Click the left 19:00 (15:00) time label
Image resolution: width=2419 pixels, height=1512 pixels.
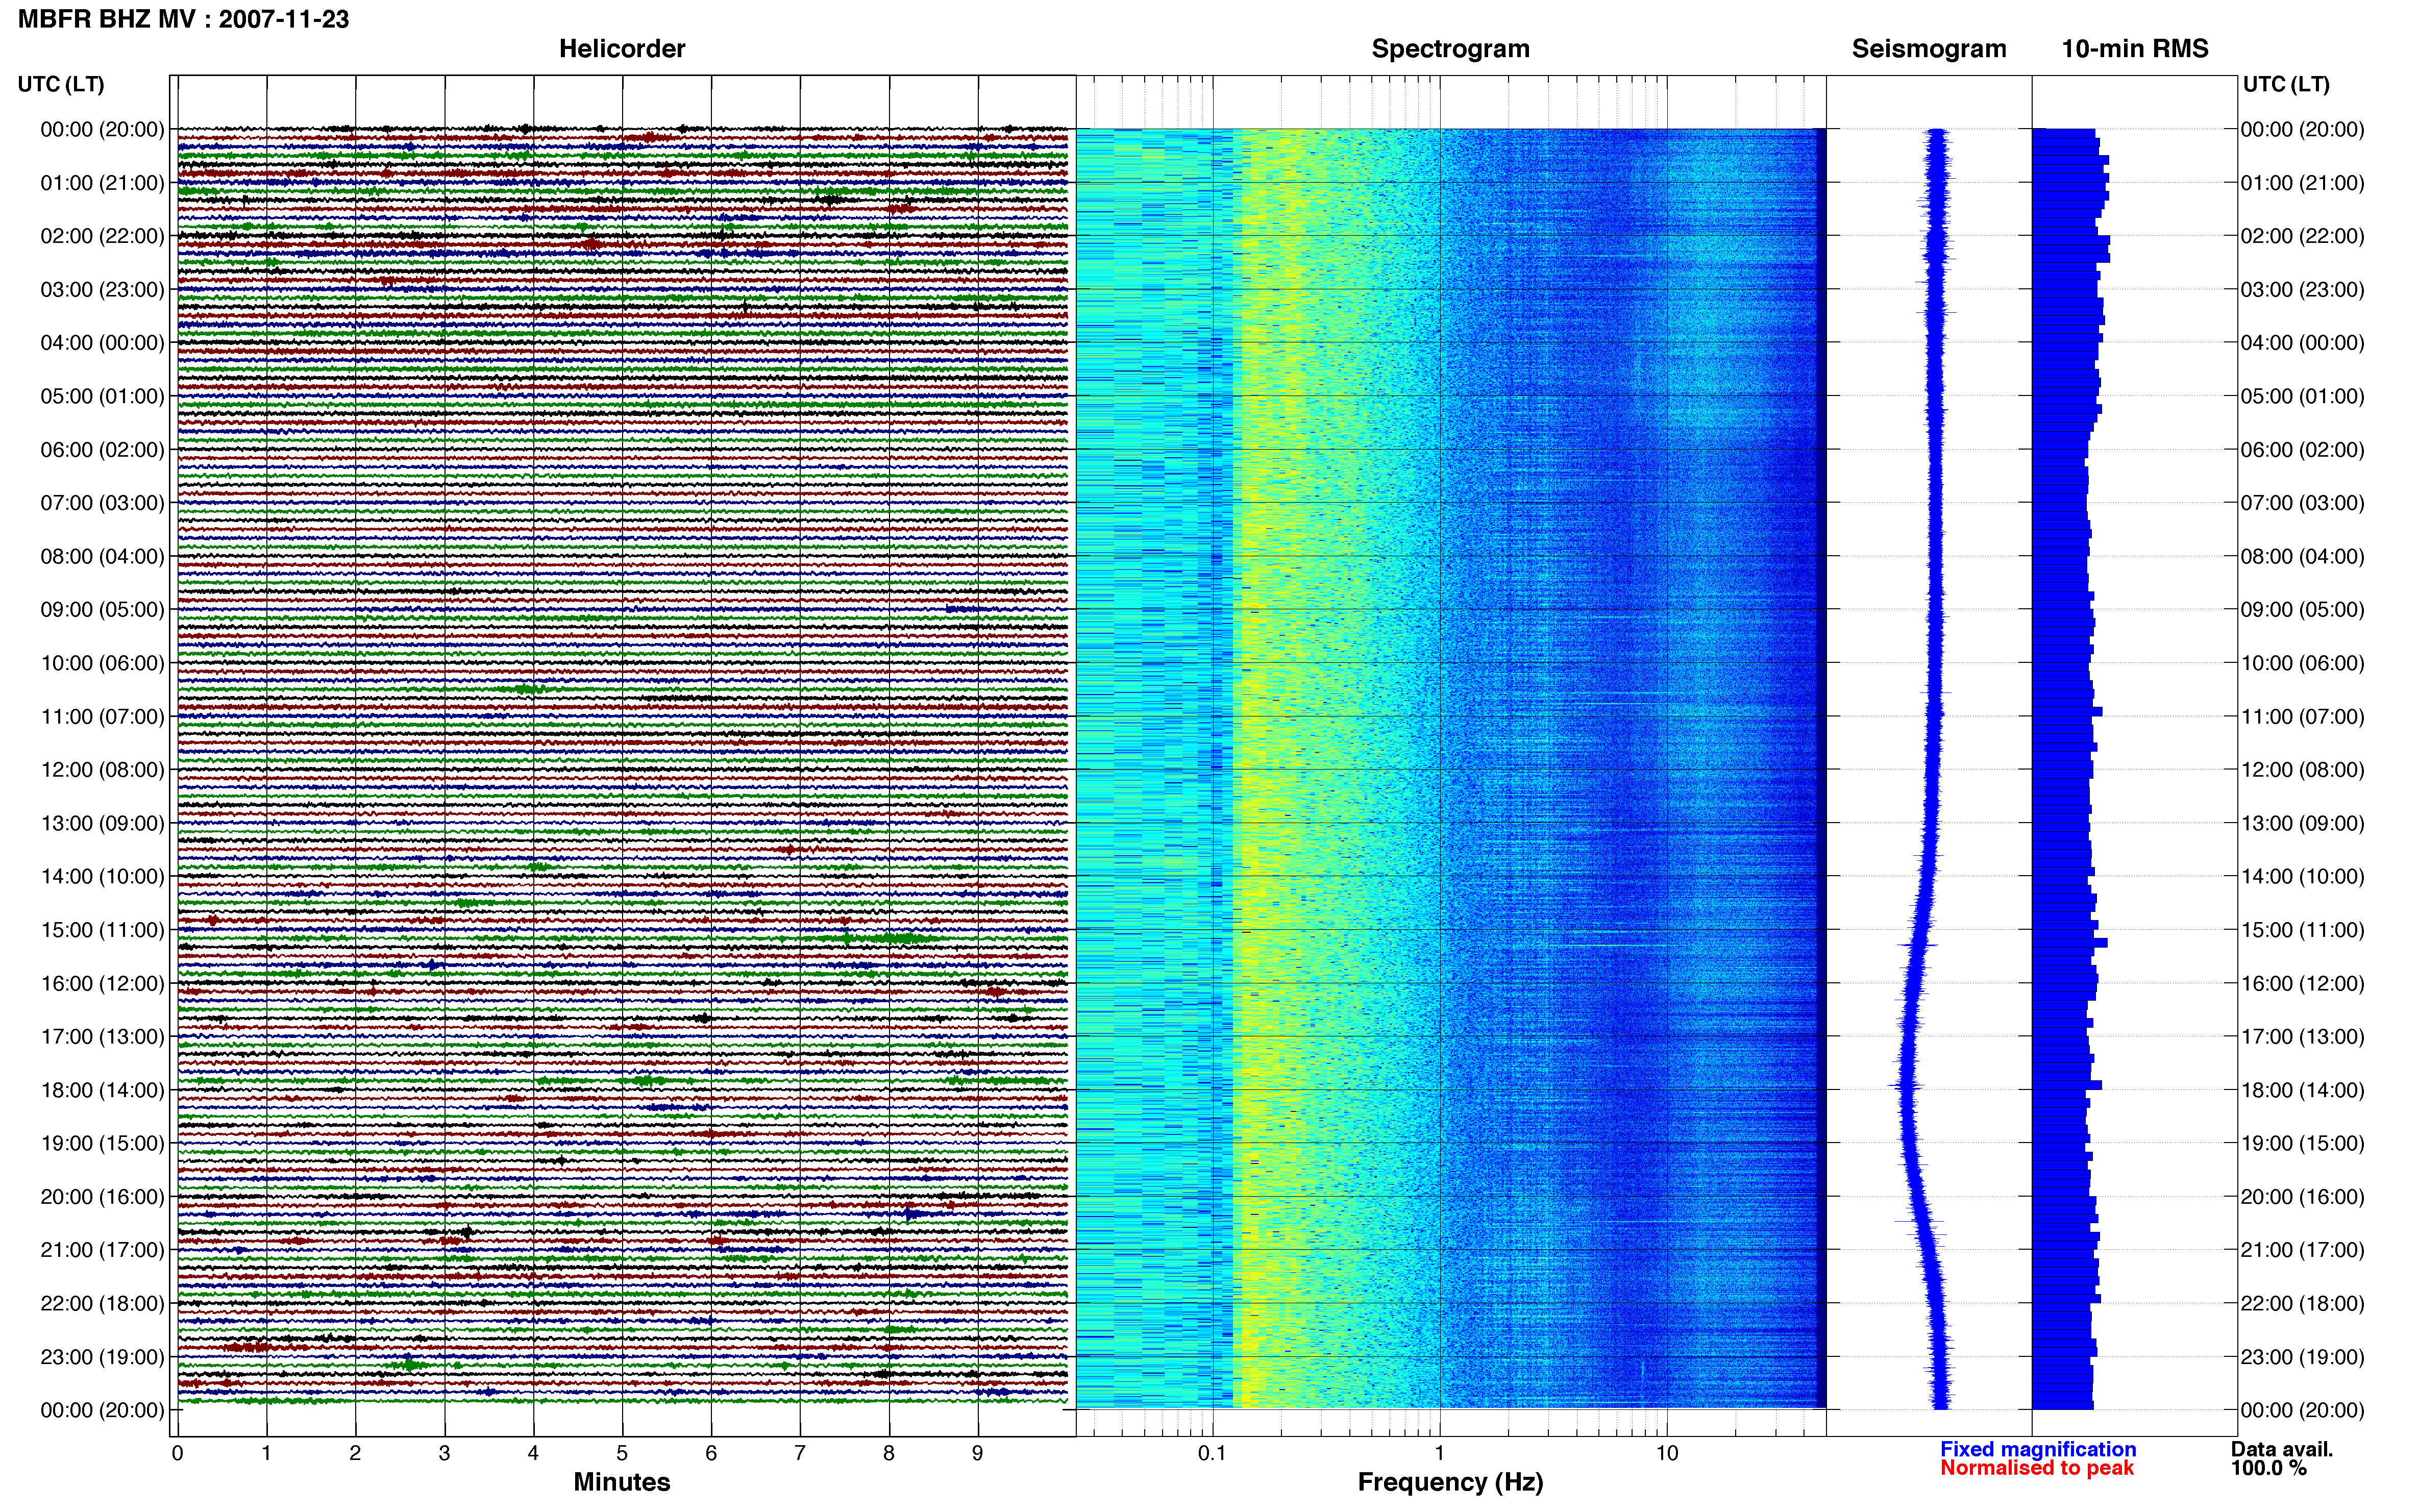click(x=102, y=1143)
